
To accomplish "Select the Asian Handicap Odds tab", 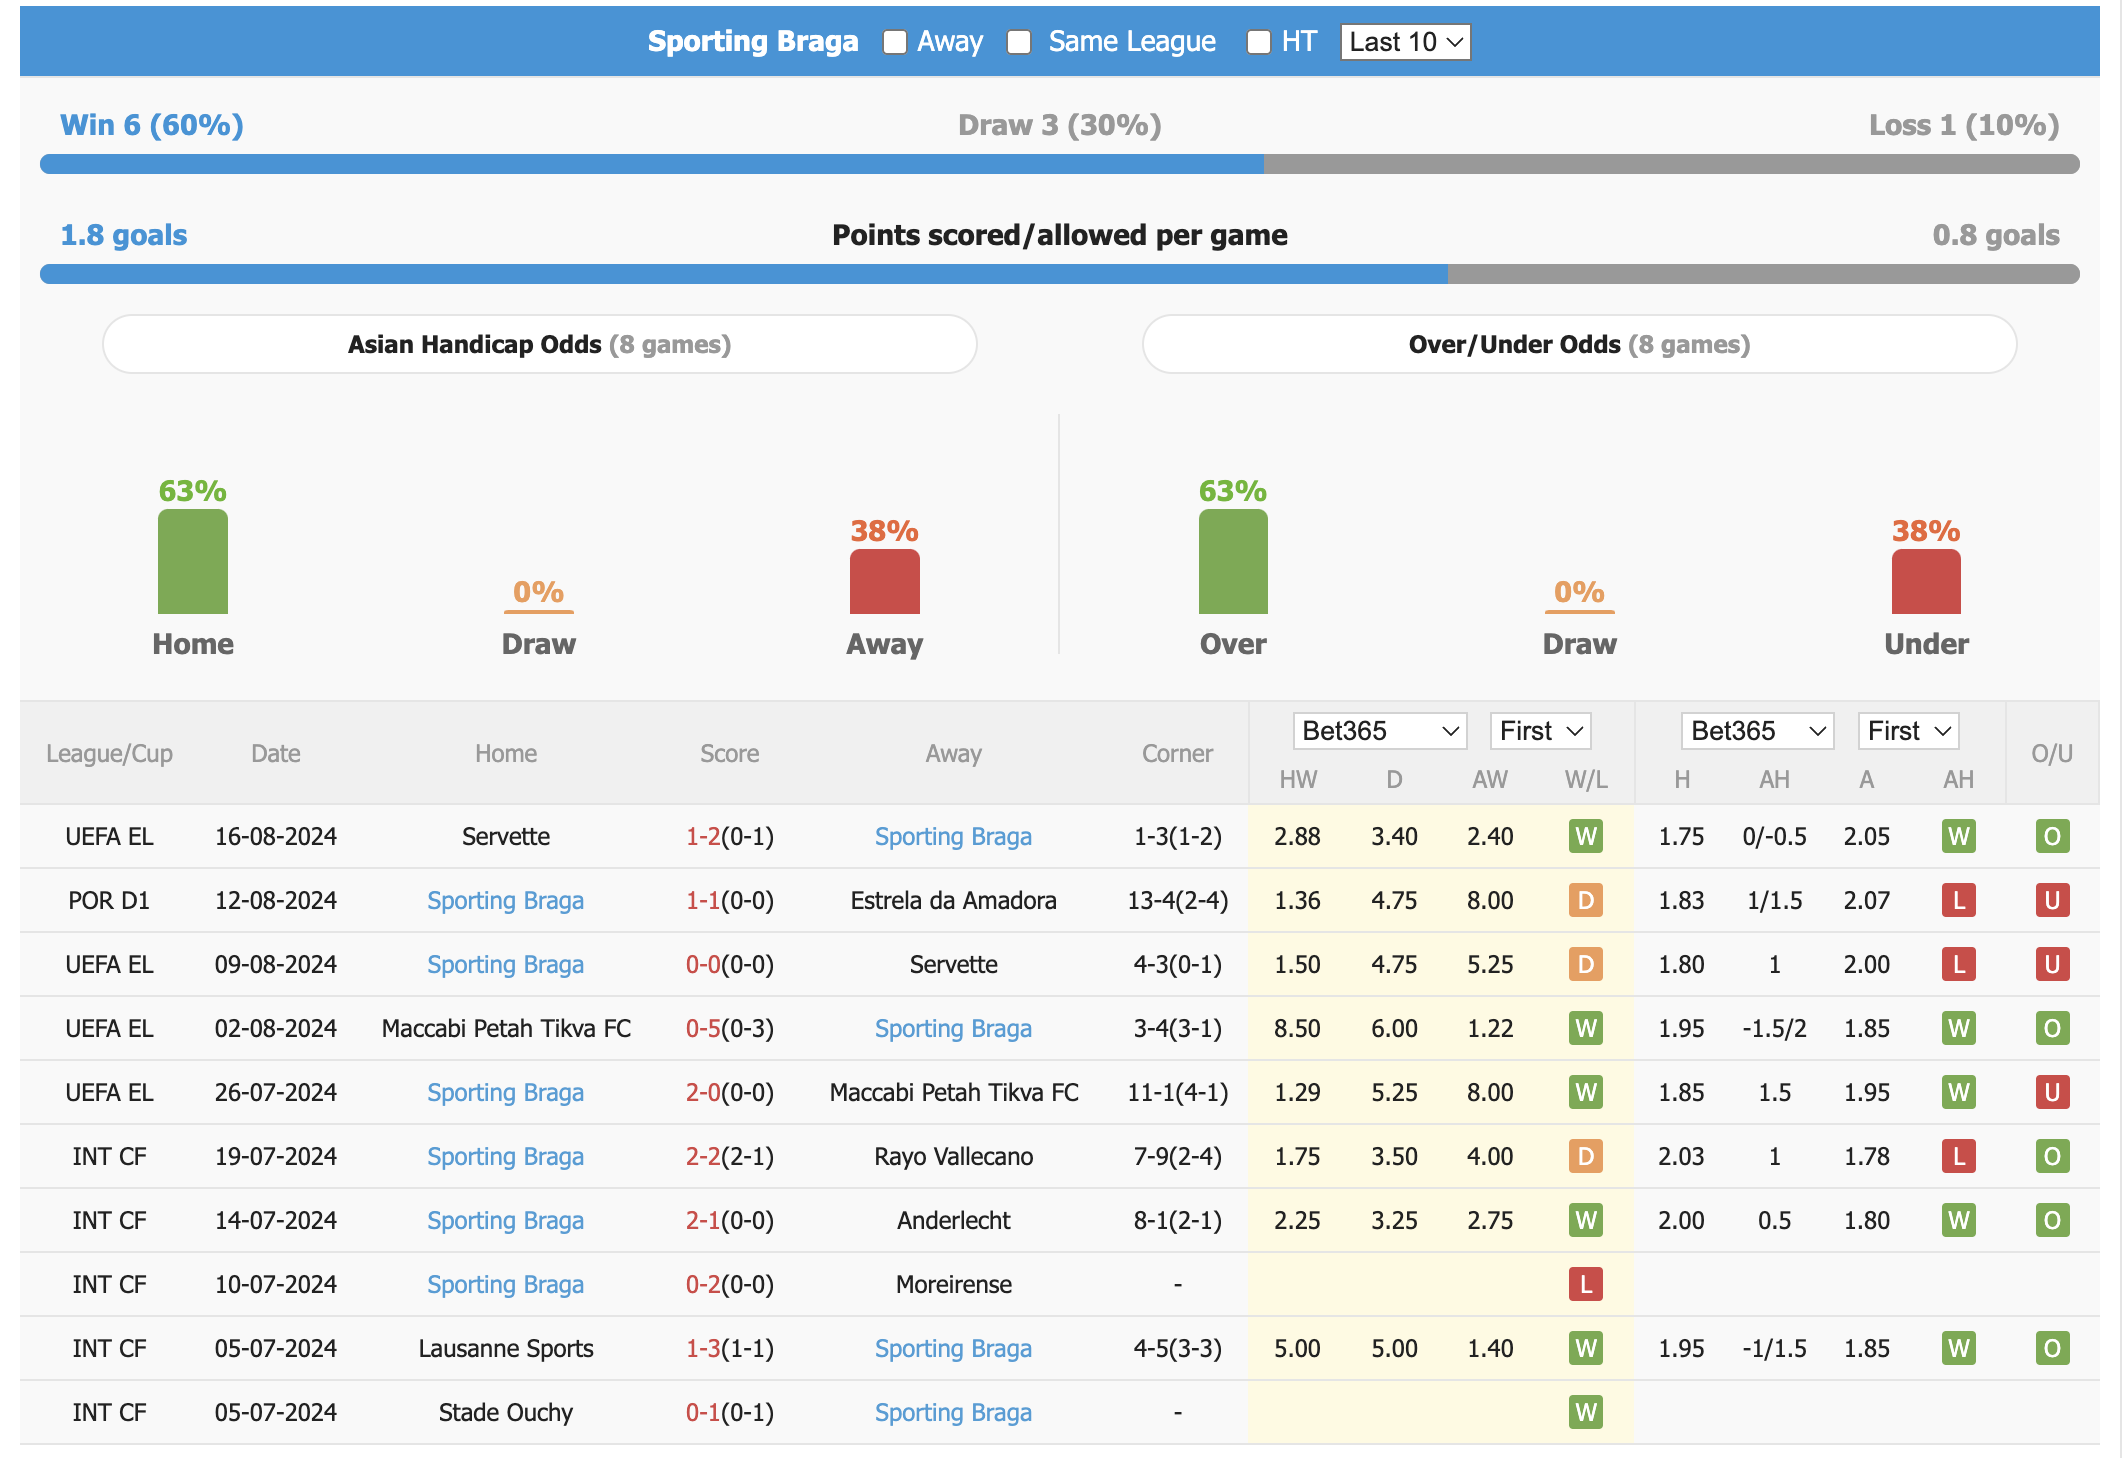I will click(540, 344).
